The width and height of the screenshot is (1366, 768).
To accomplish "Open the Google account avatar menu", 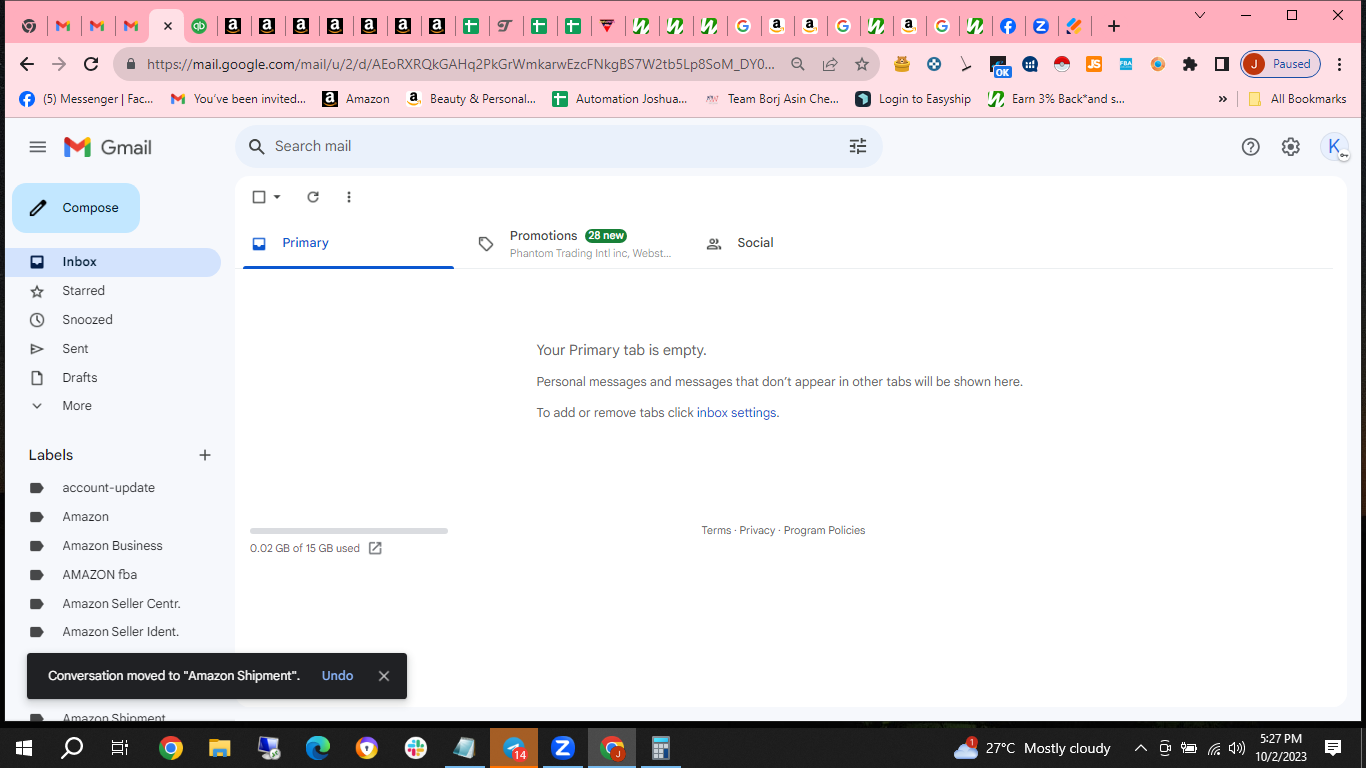I will point(1334,147).
